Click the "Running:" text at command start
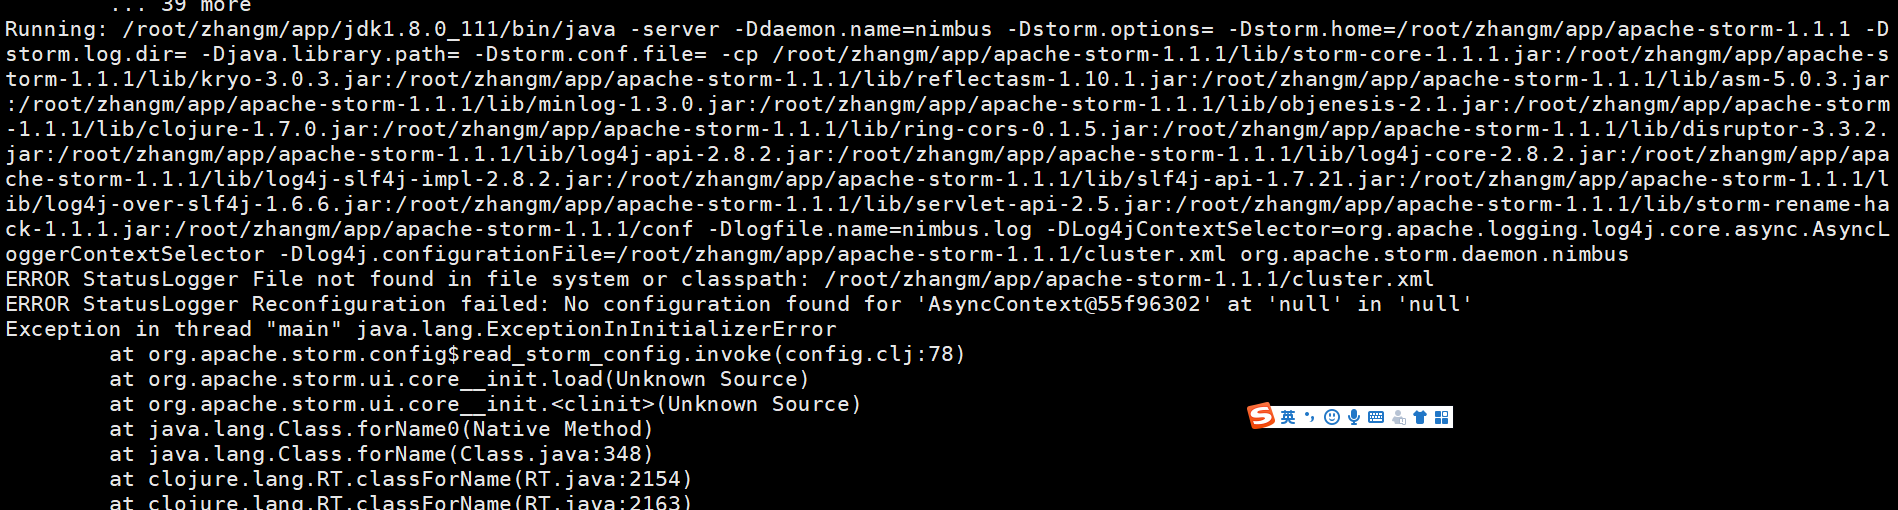This screenshot has width=1898, height=510. (x=56, y=30)
